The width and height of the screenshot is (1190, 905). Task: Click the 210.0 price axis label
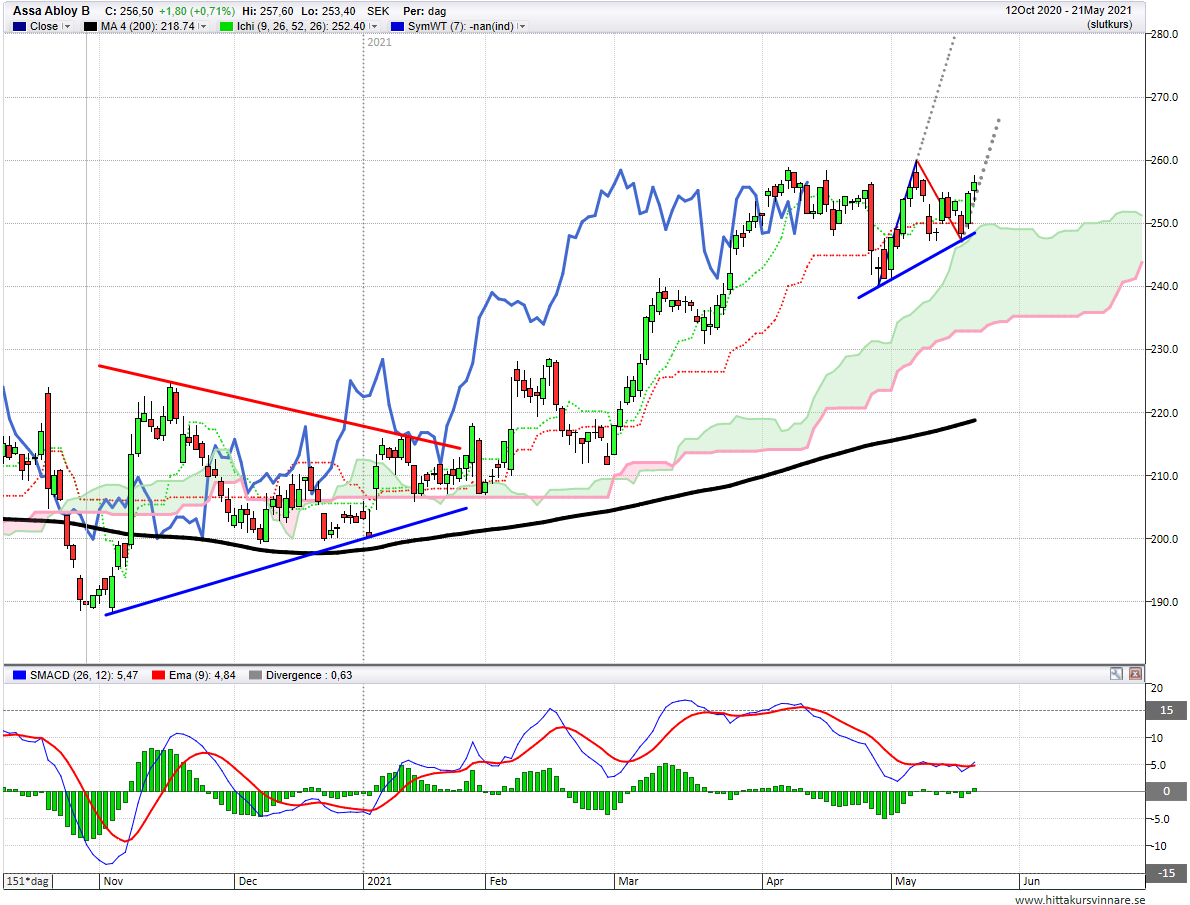click(1164, 476)
